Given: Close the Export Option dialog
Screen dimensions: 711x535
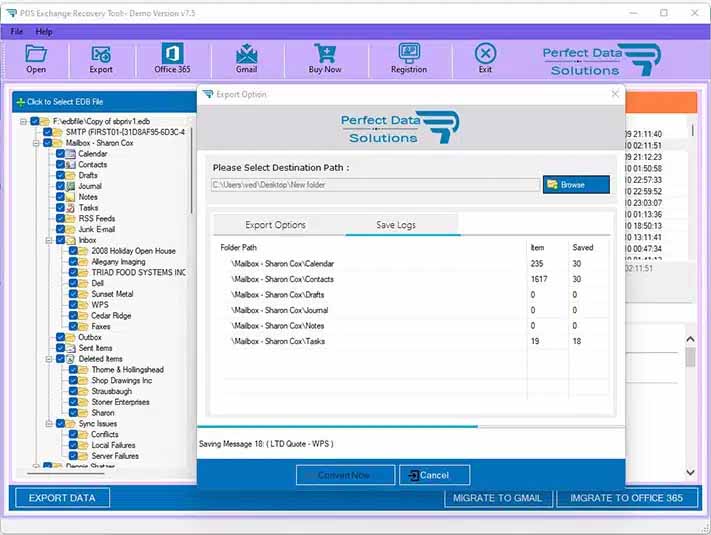Looking at the screenshot, I should click(x=615, y=94).
